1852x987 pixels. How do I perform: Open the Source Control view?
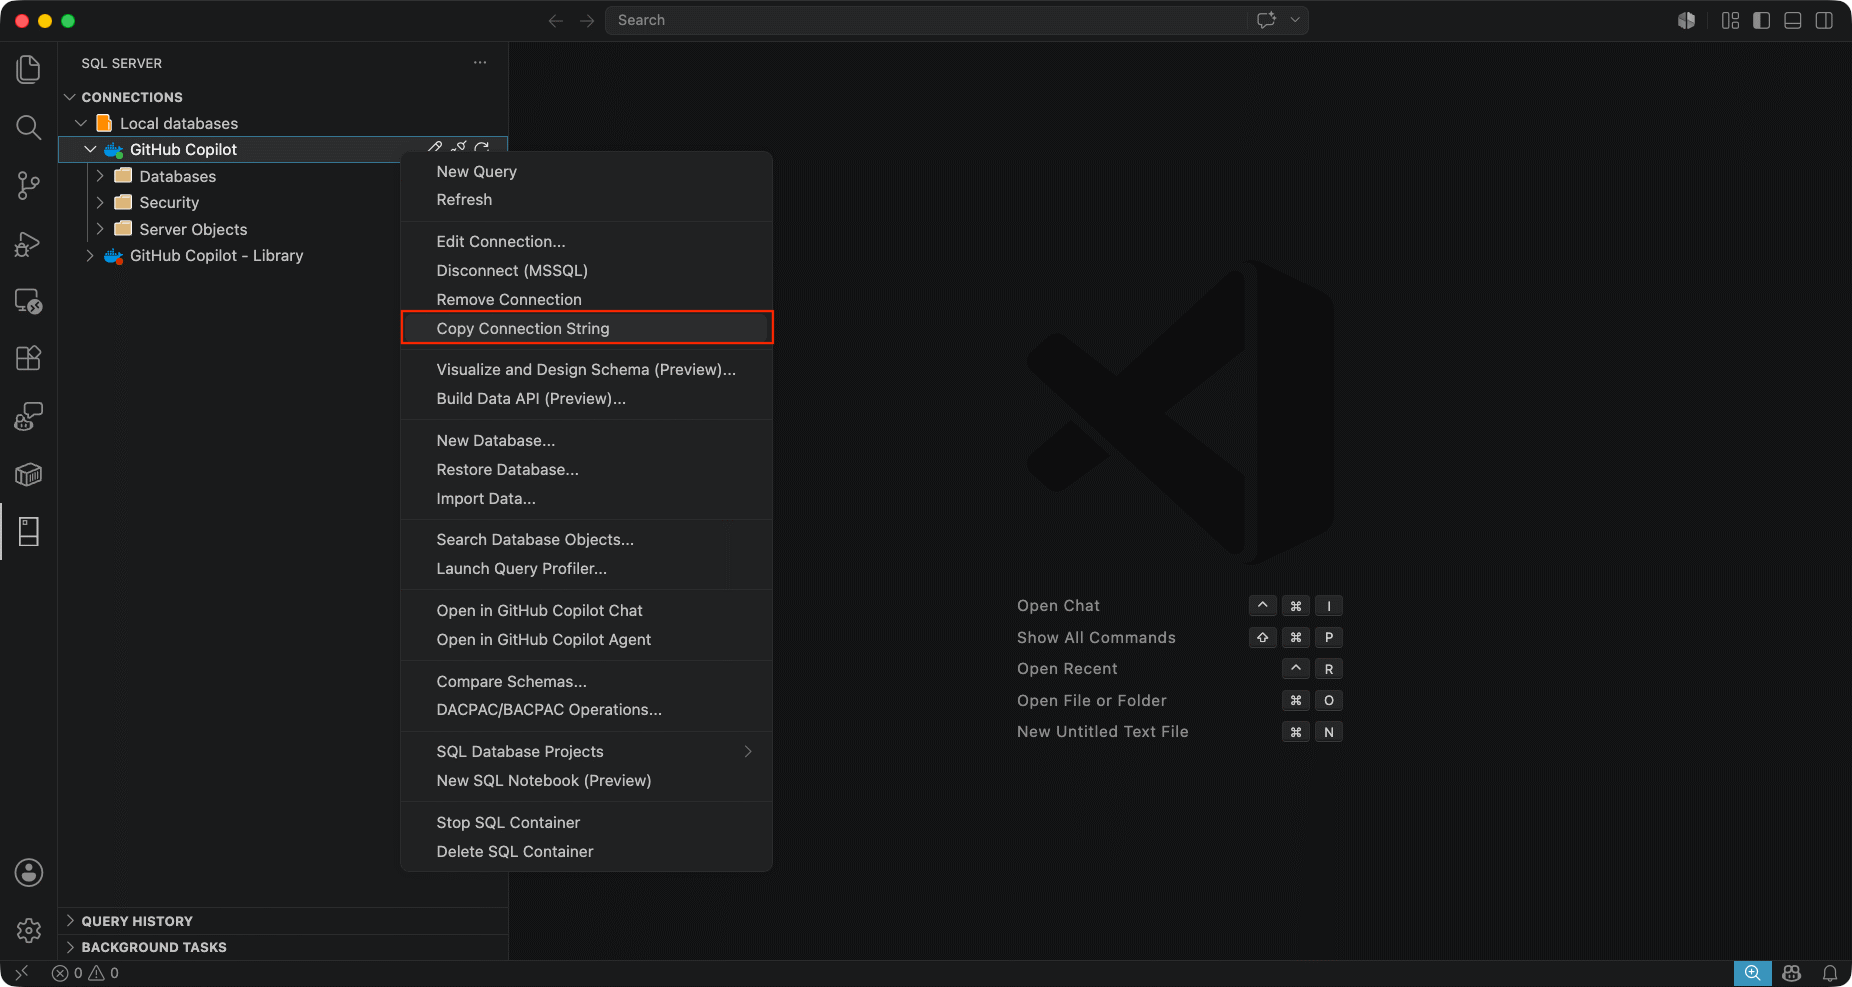[29, 185]
